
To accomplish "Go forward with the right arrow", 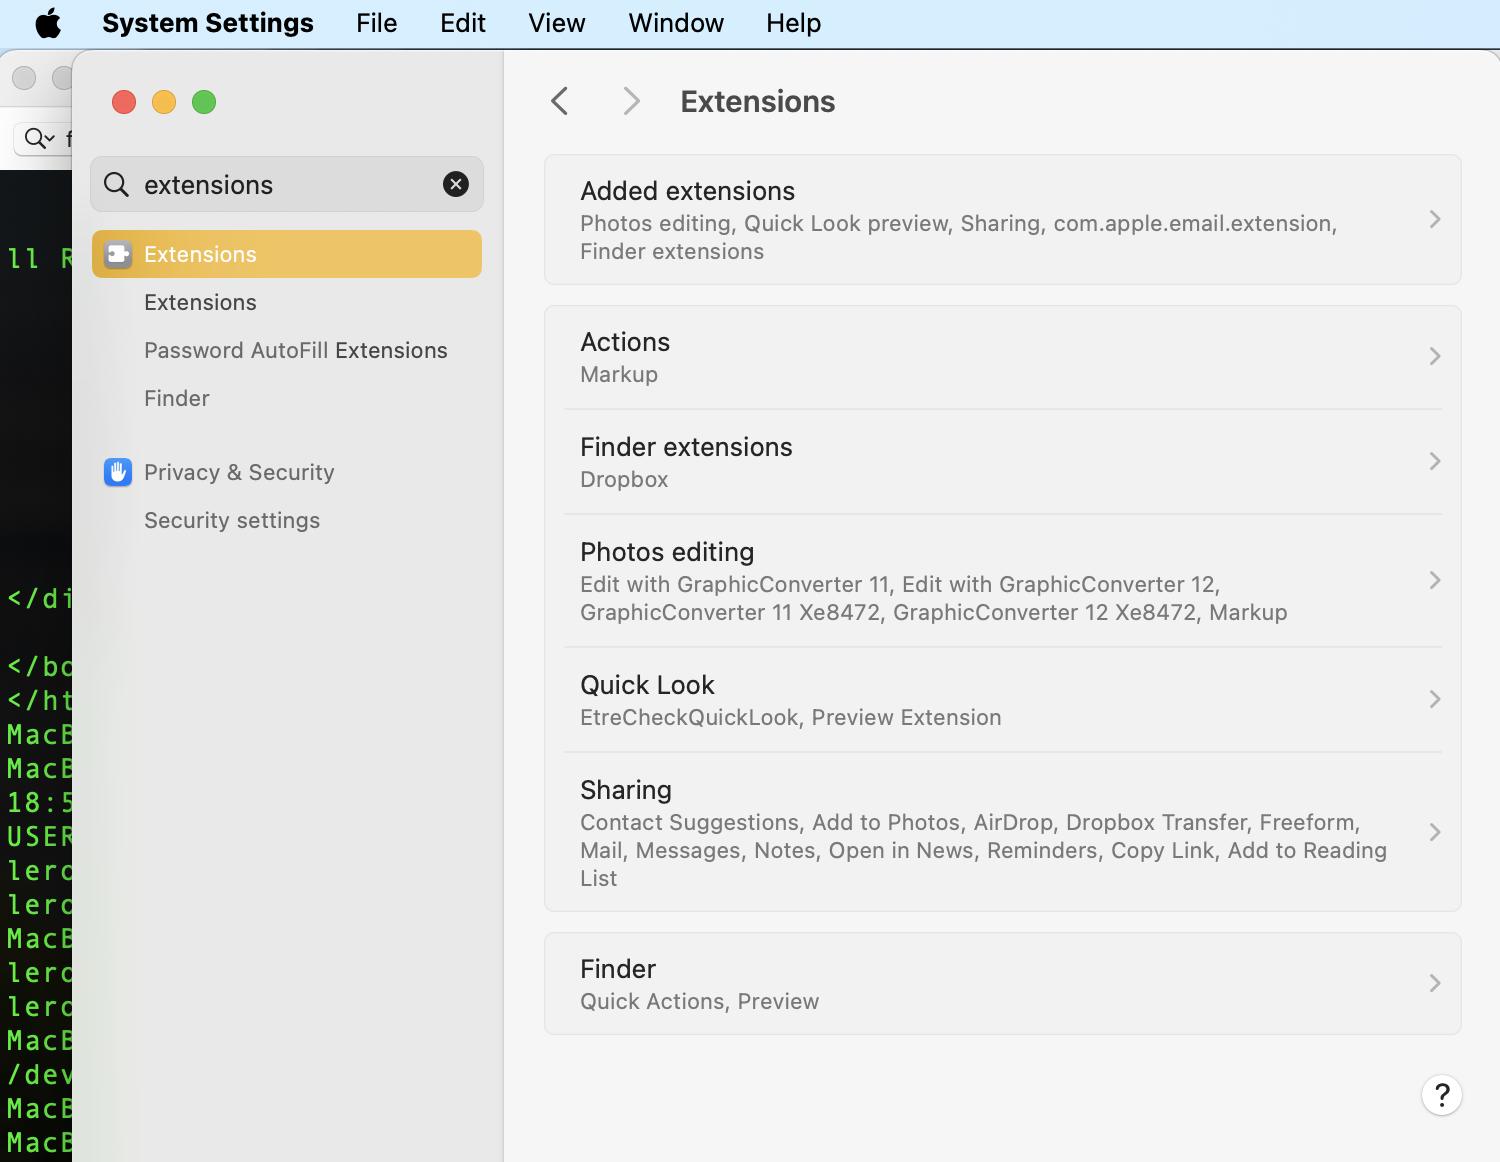I will coord(631,101).
